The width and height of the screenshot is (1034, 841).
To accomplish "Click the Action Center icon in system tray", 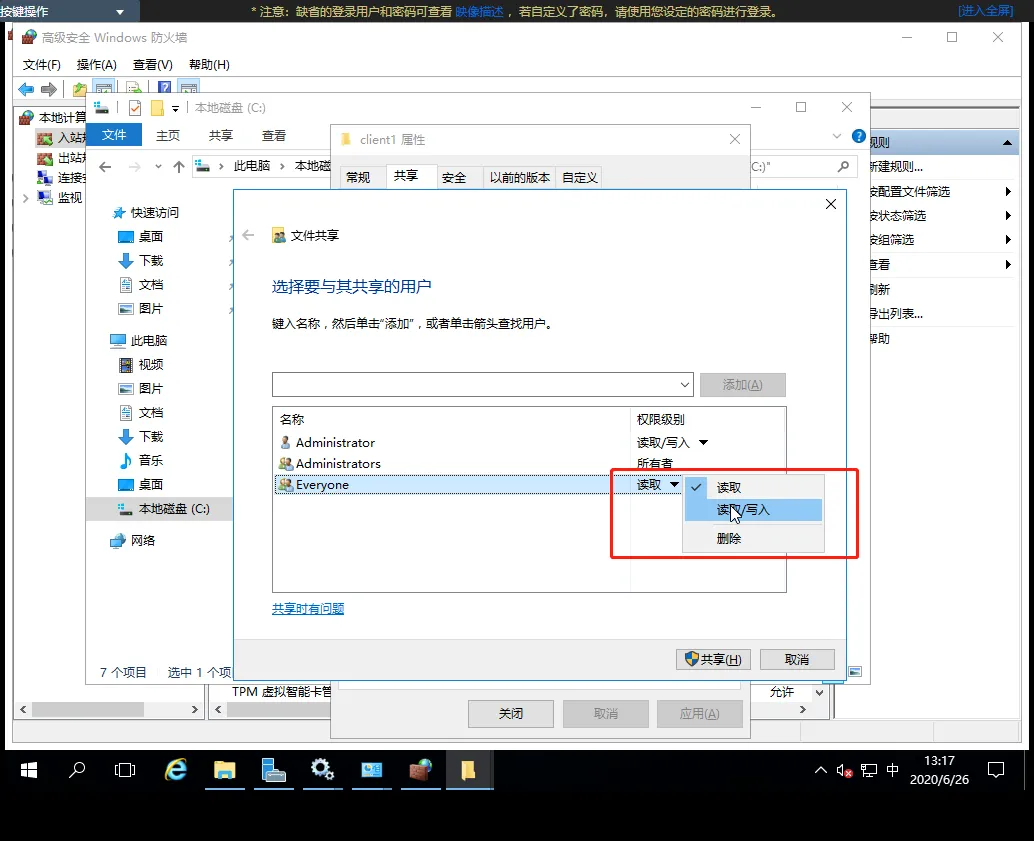I will click(x=996, y=770).
